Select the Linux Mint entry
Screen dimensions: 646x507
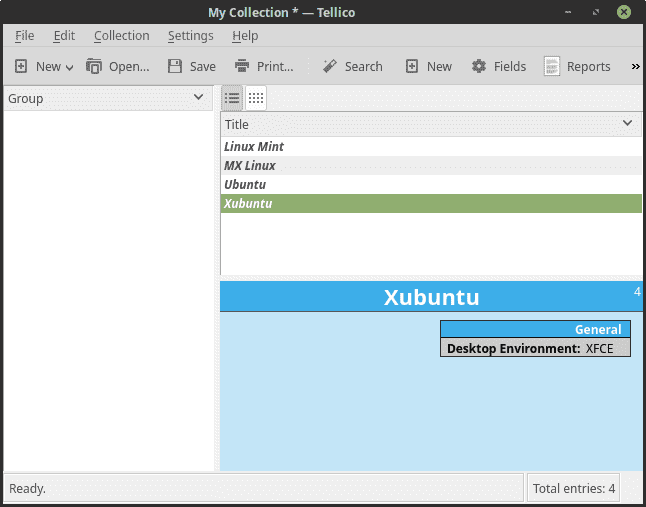431,147
